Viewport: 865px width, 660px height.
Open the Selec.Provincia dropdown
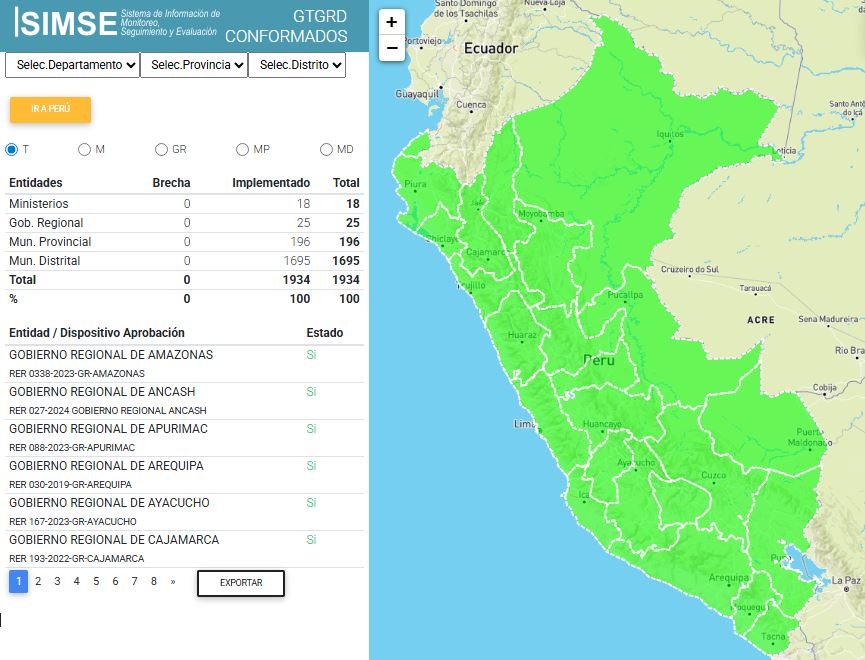[x=194, y=65]
